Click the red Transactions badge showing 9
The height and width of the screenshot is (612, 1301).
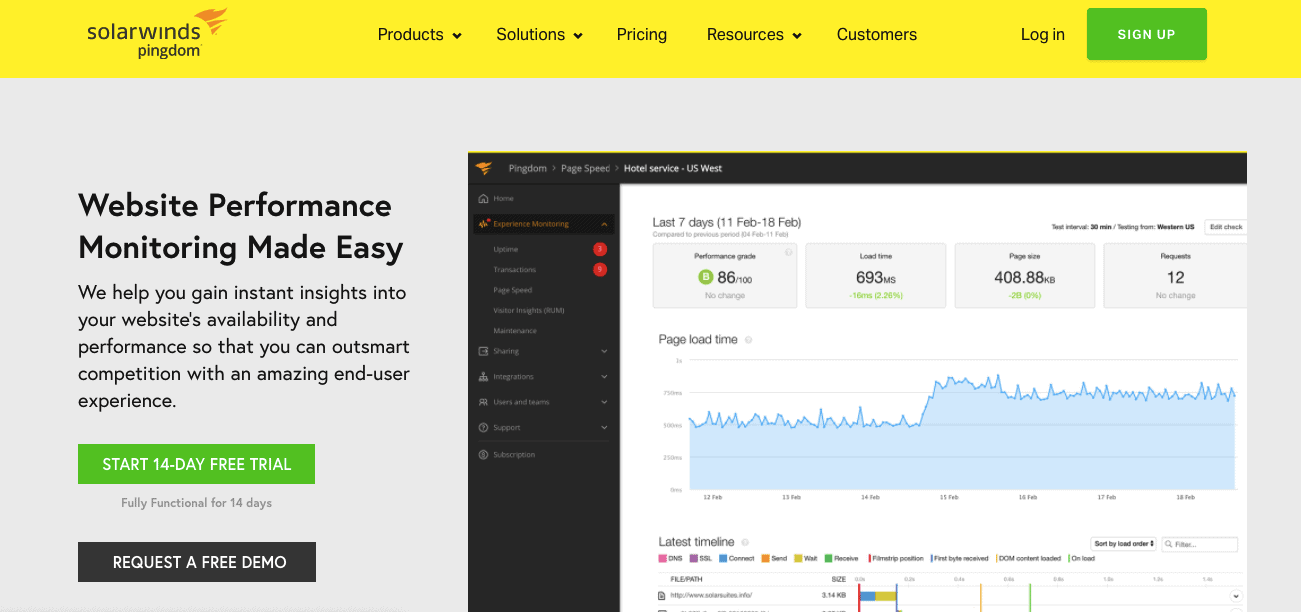click(x=600, y=269)
